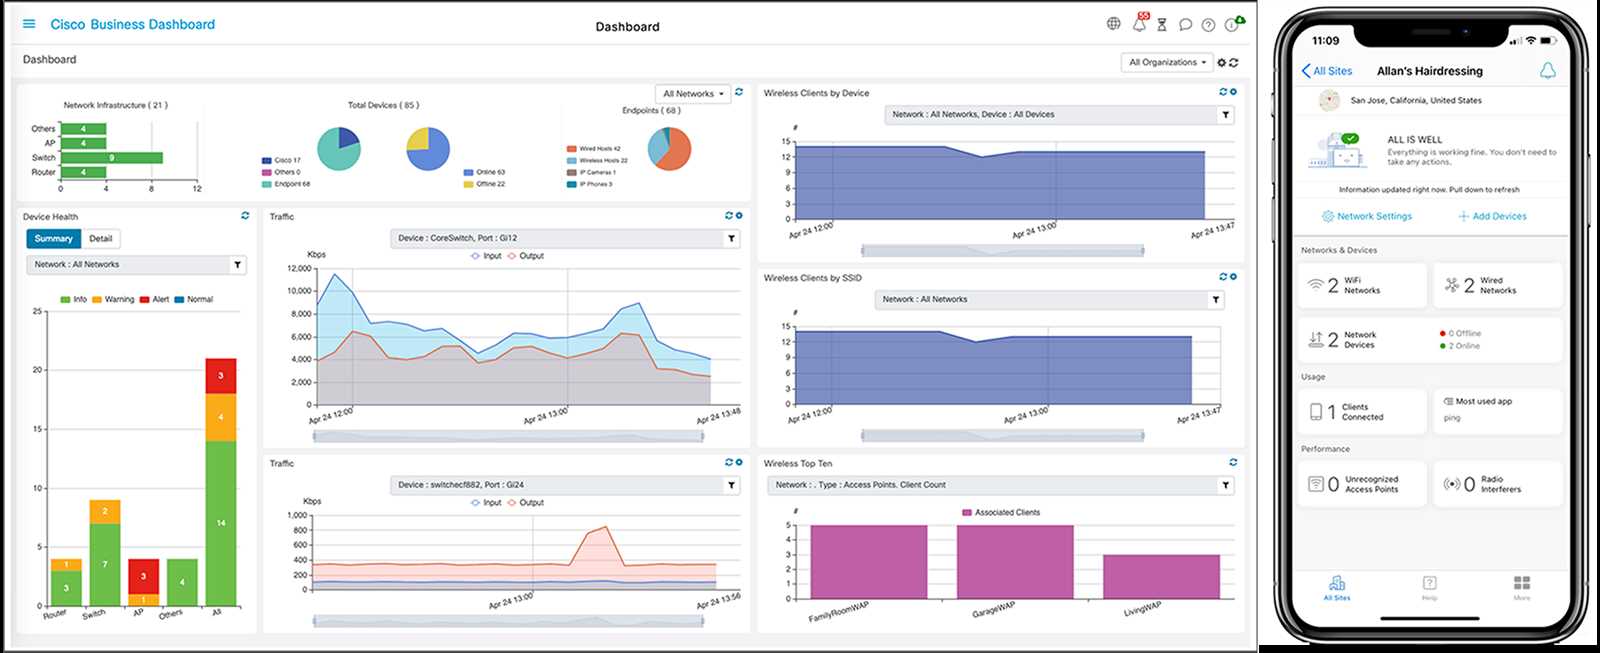Open the feedback chat bubble icon
This screenshot has width=1600, height=653.
pyautogui.click(x=1185, y=25)
